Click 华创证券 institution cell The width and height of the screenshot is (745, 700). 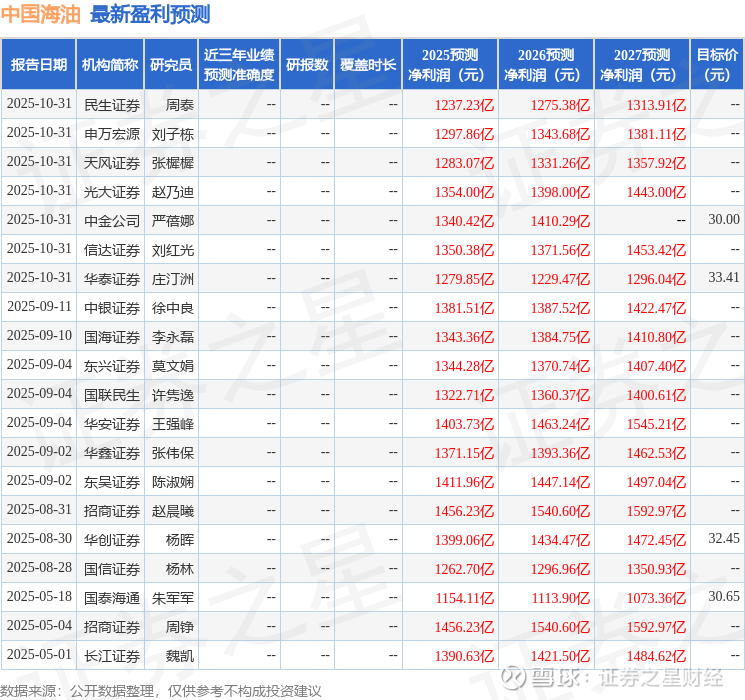click(x=112, y=540)
